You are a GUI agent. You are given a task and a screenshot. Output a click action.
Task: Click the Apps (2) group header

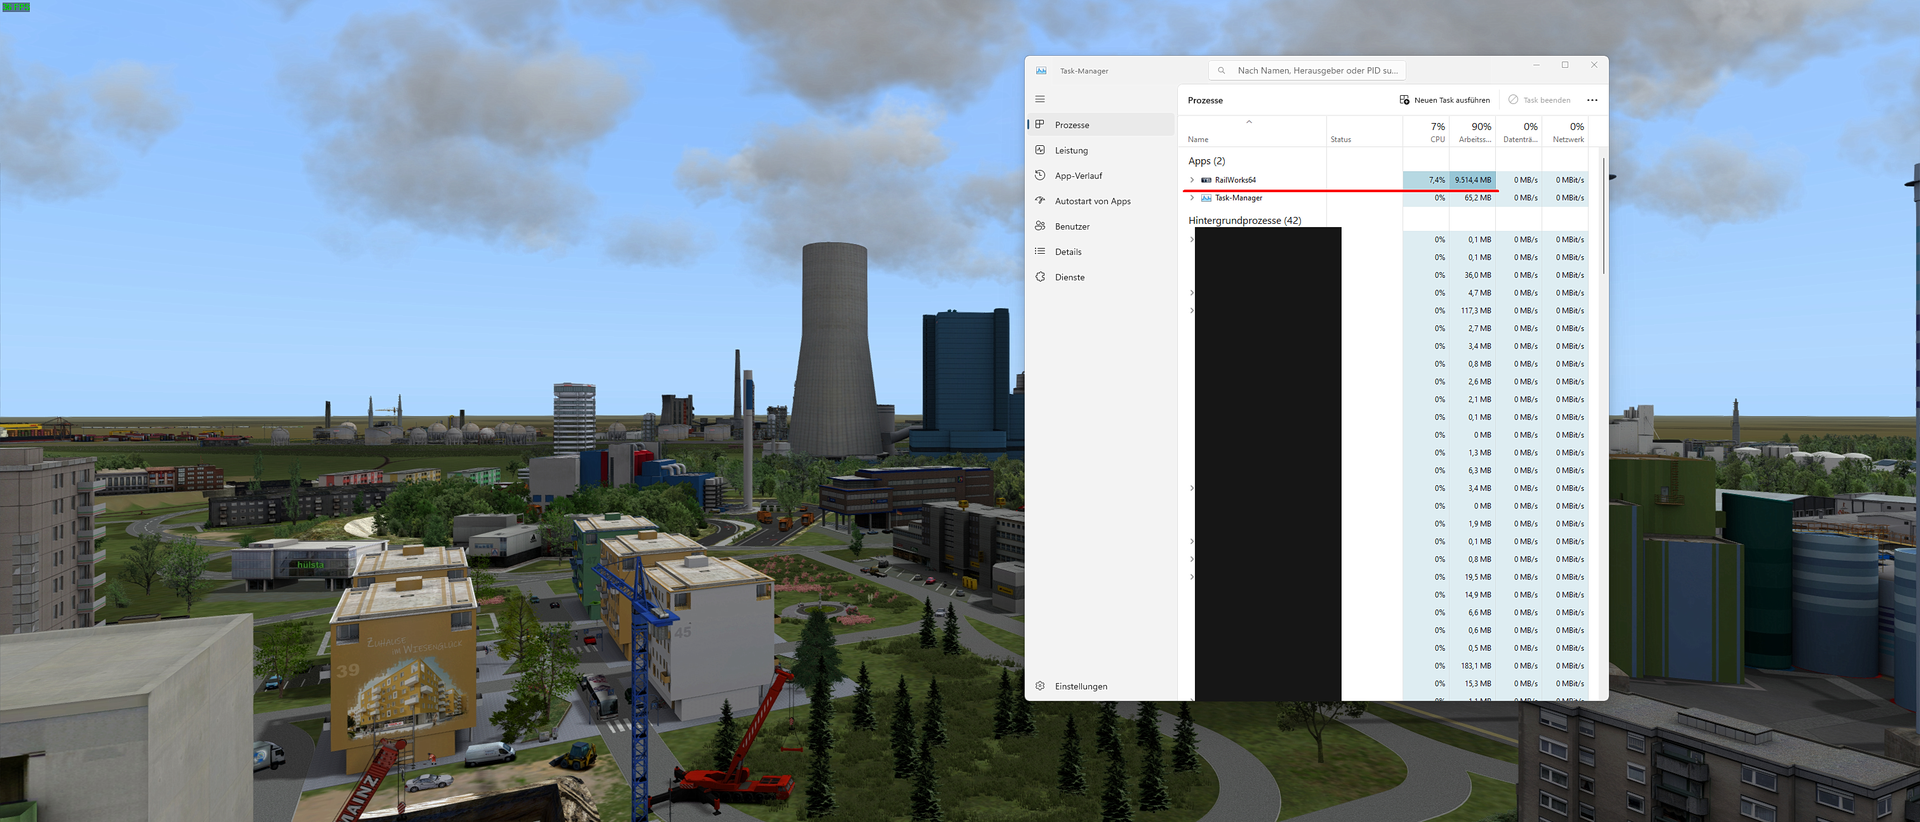click(1206, 161)
